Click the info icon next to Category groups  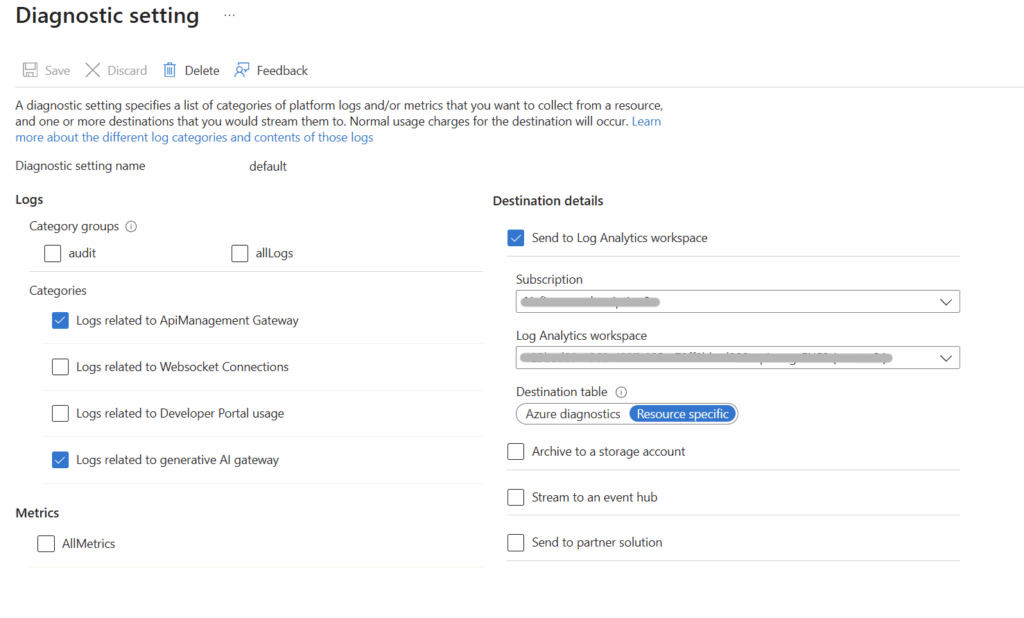(x=131, y=226)
